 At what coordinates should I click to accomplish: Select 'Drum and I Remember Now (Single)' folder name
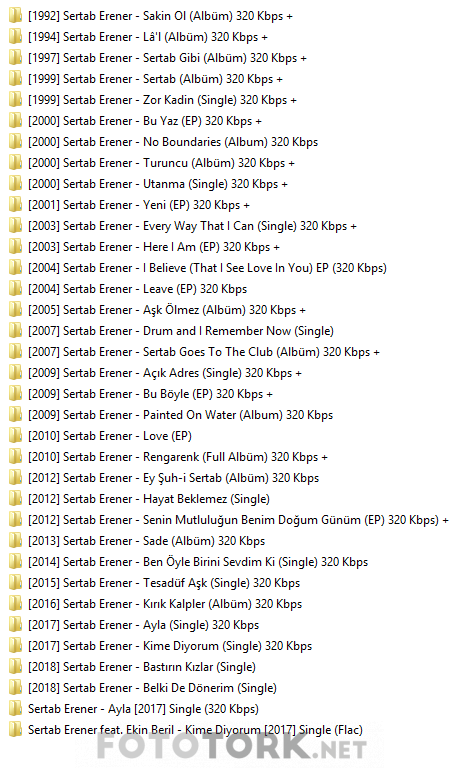(181, 331)
